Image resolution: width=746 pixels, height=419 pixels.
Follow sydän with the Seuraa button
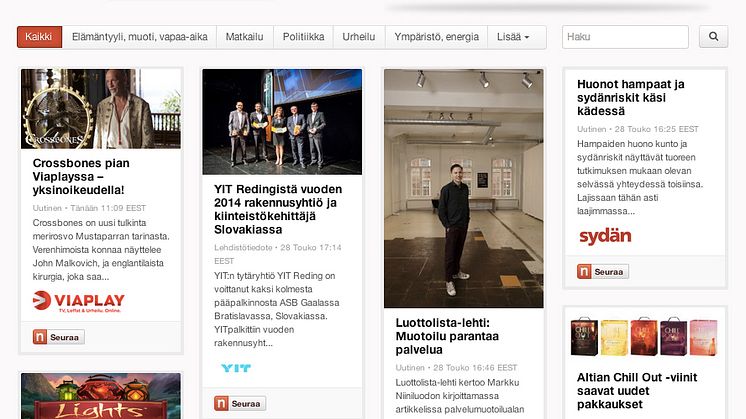(x=603, y=272)
